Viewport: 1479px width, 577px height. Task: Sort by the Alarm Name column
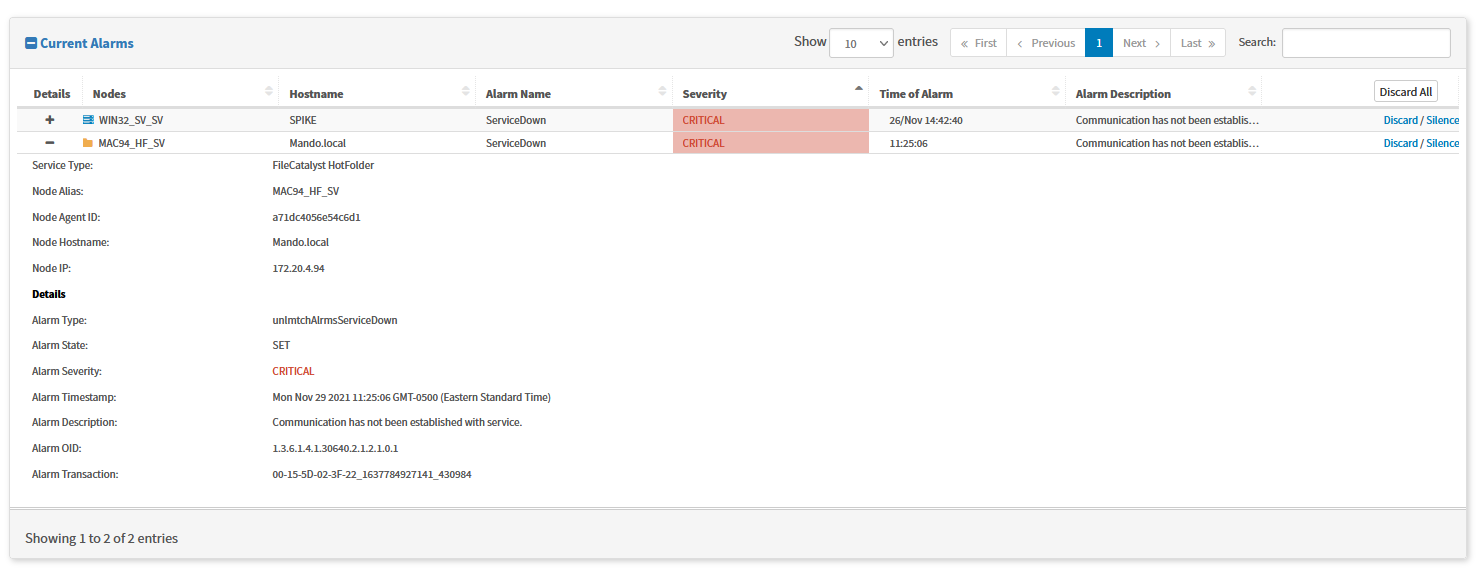(x=573, y=93)
